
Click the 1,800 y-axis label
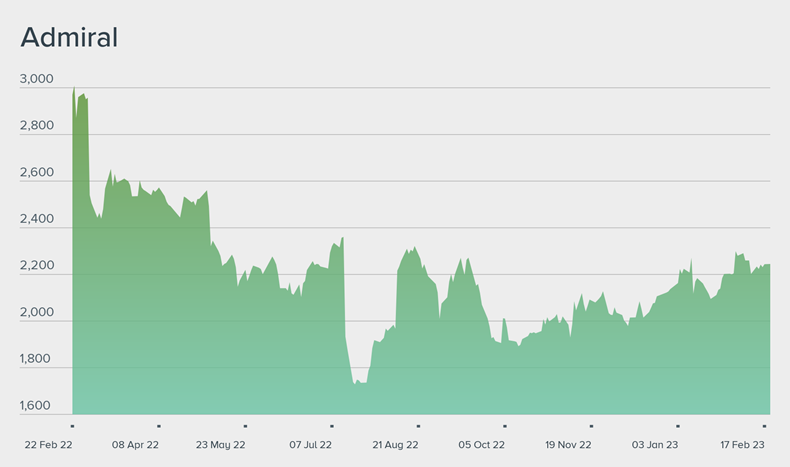coord(37,359)
